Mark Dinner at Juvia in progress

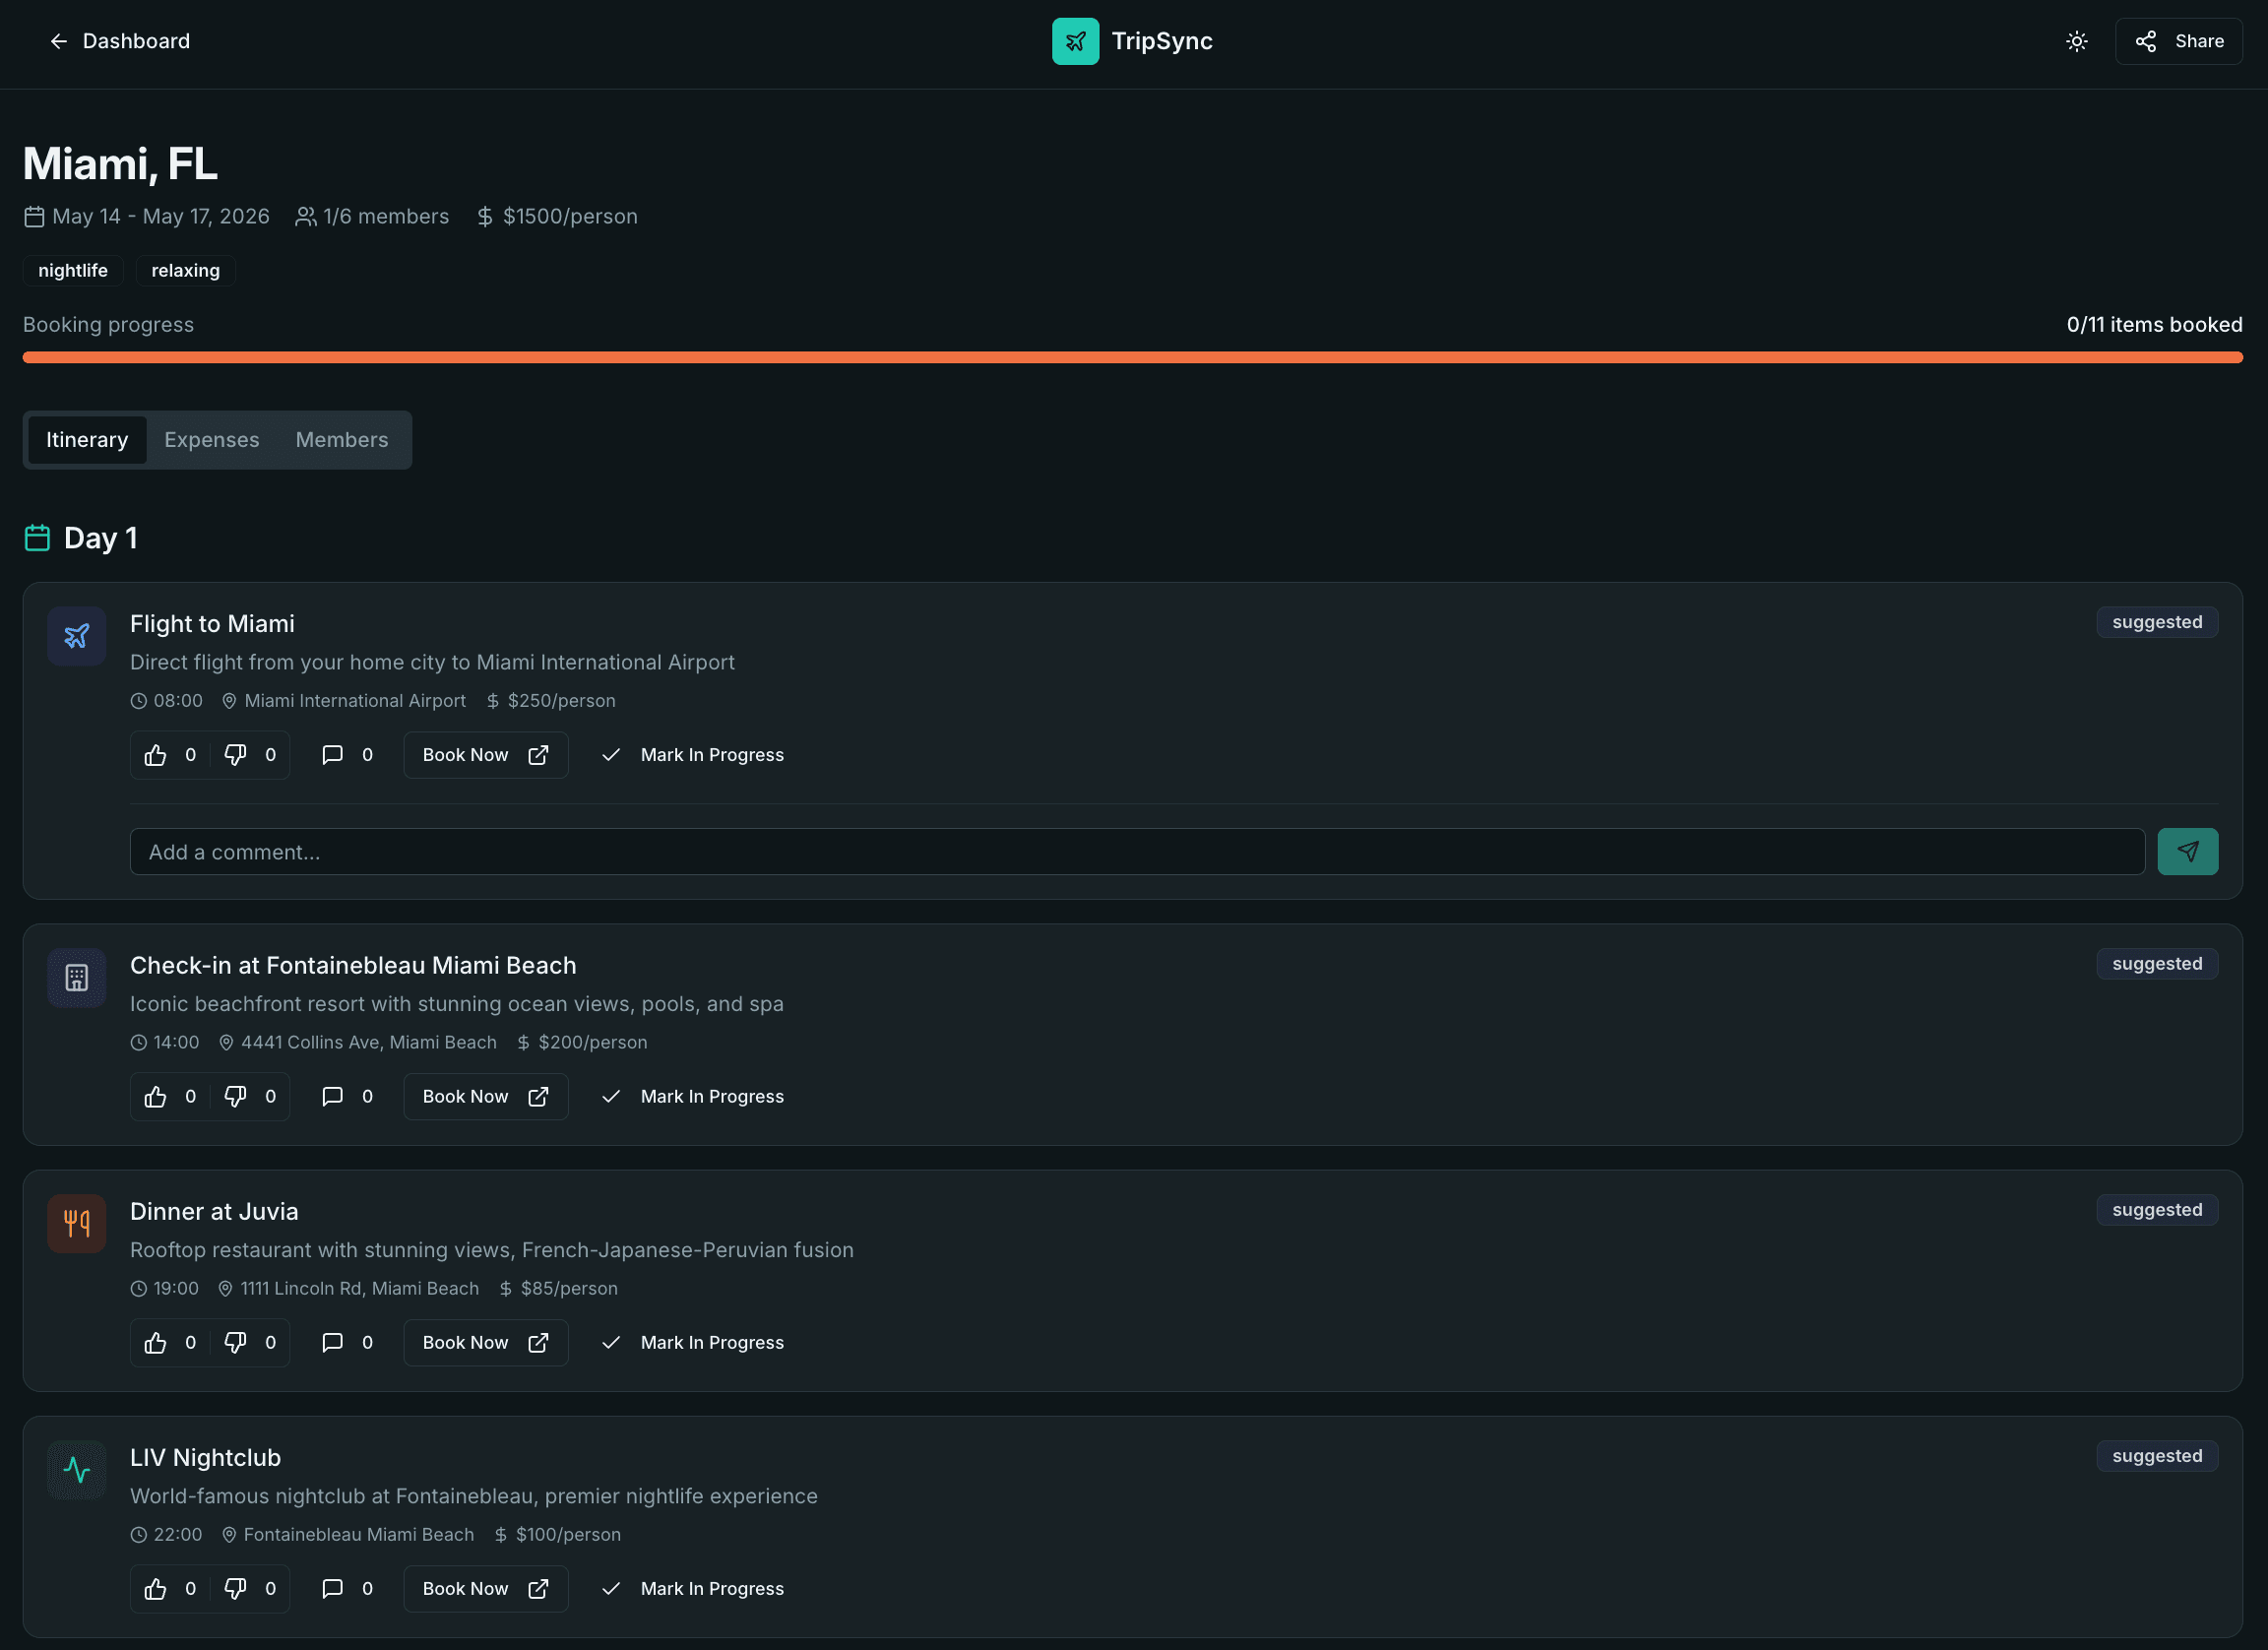click(x=692, y=1343)
